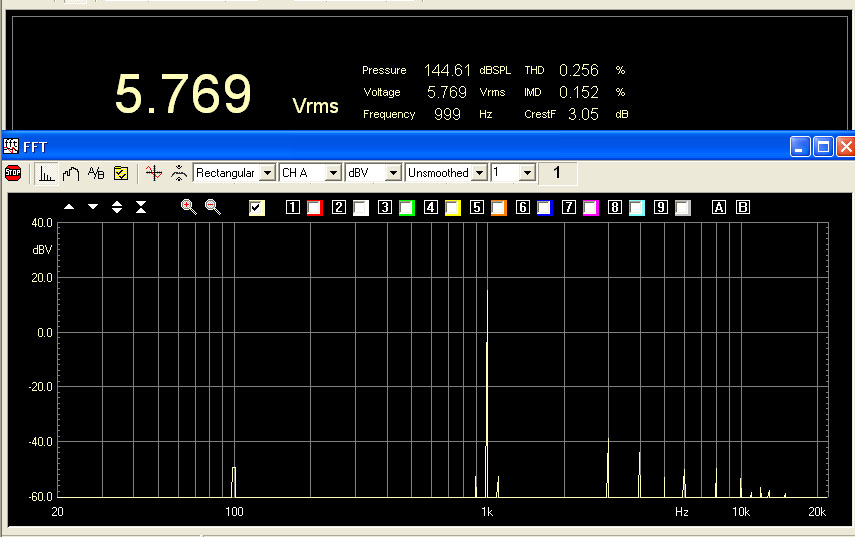Click the shift trace up arrow

69,207
